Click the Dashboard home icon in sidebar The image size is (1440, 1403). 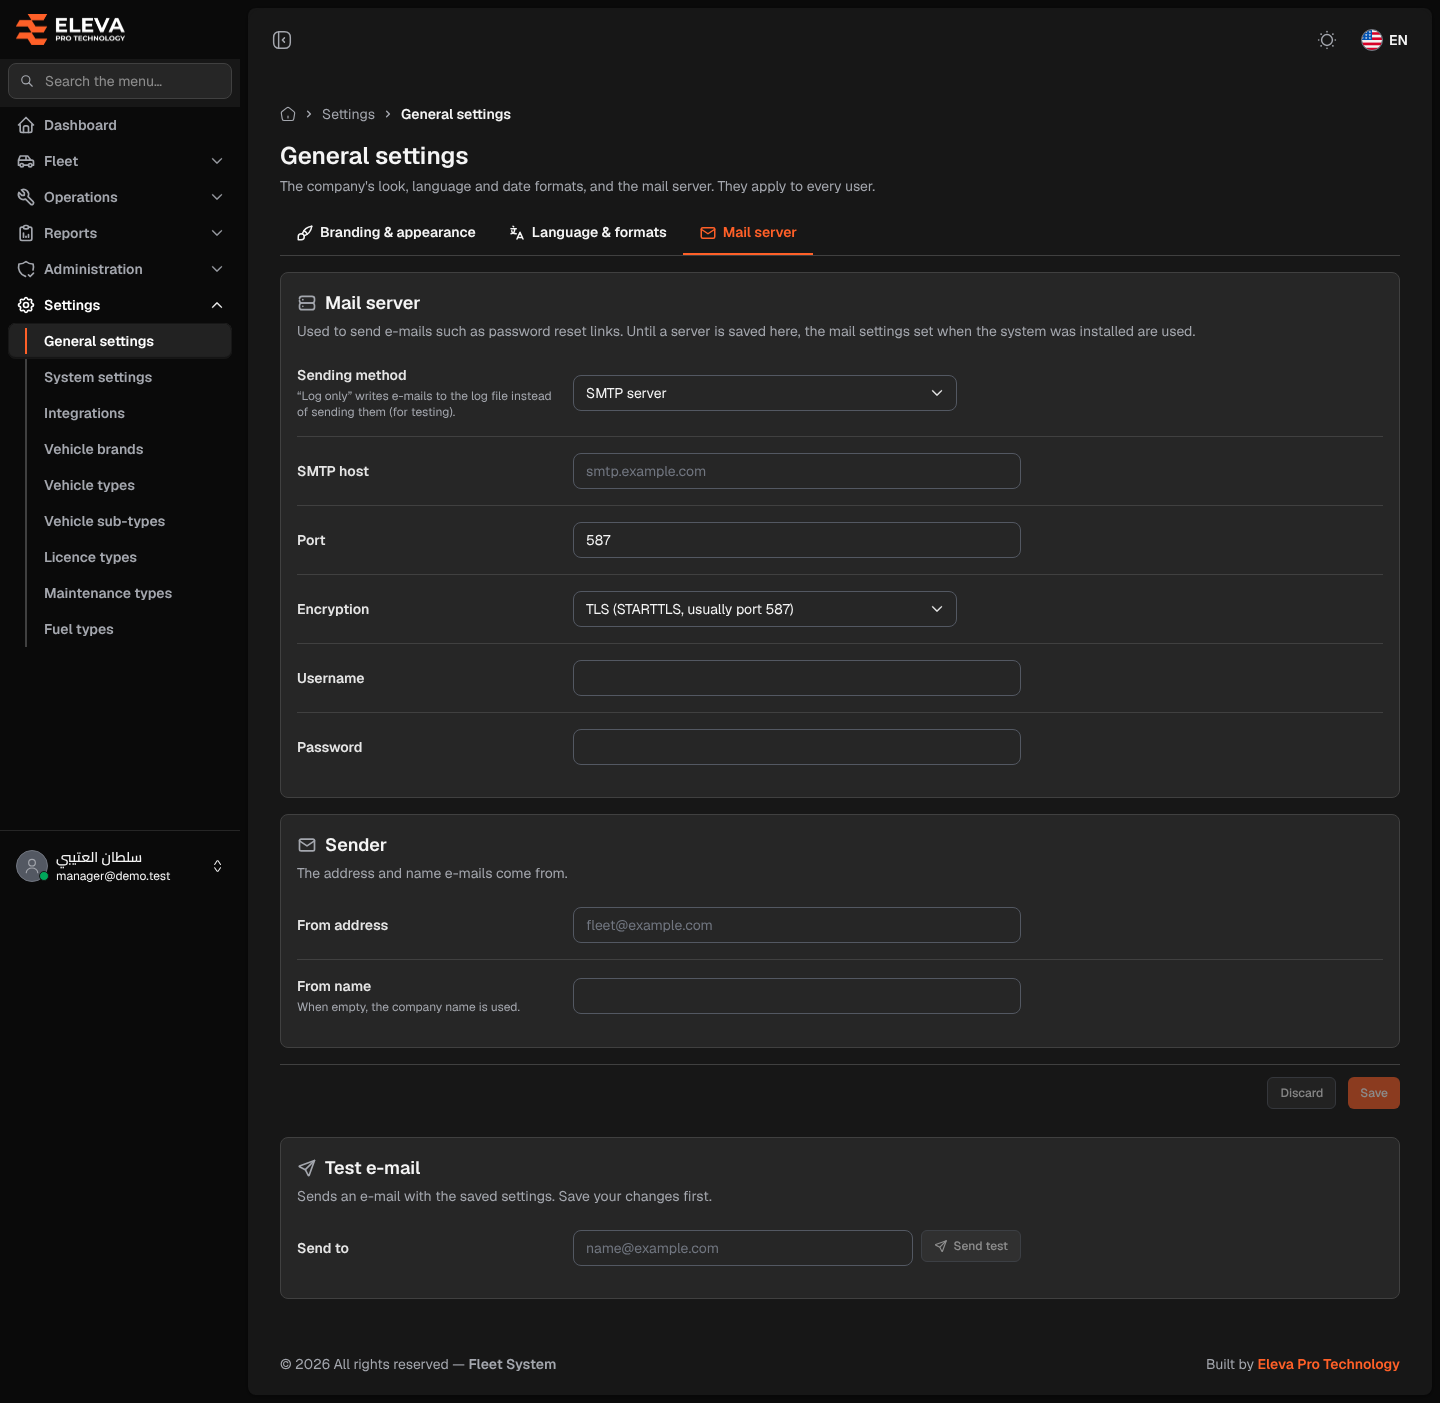(x=26, y=125)
